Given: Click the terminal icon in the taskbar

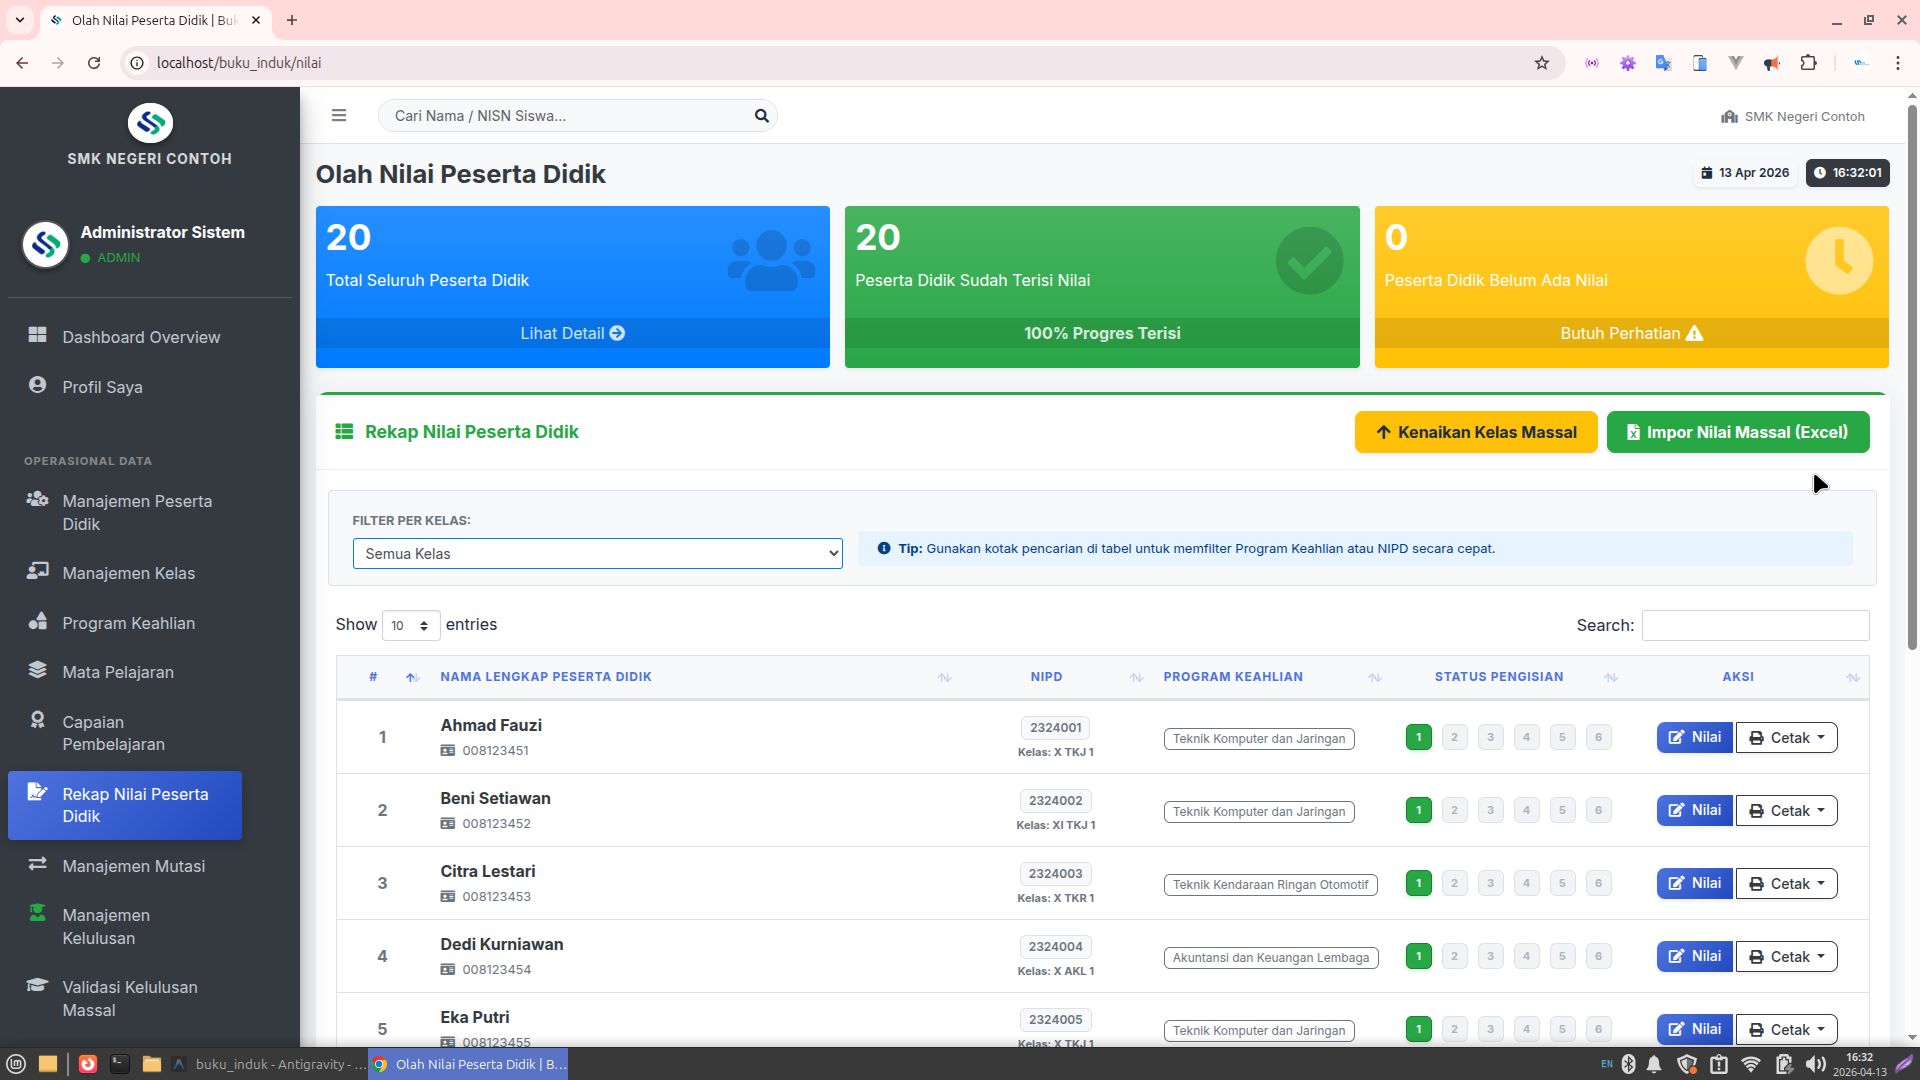Looking at the screenshot, I should [x=120, y=1064].
